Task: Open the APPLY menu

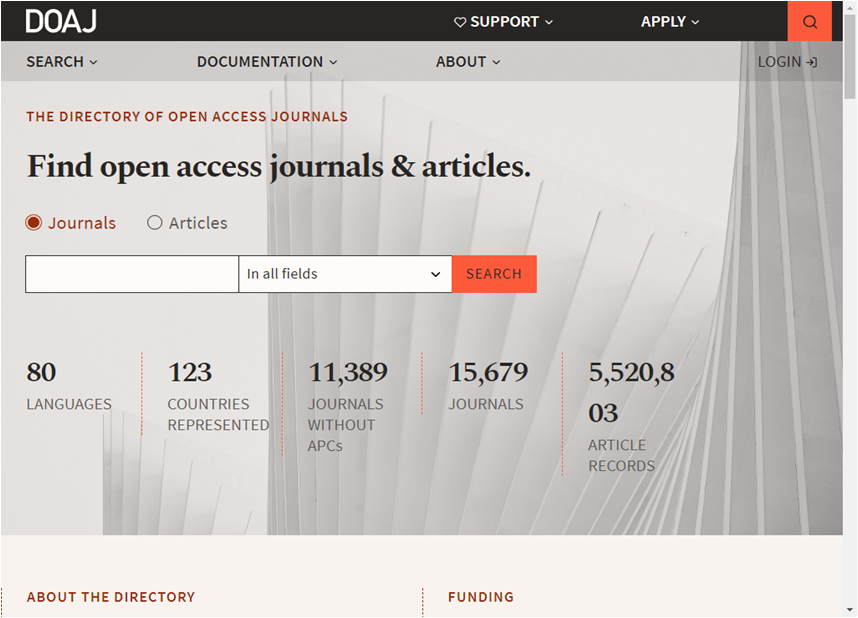Action: coord(670,22)
